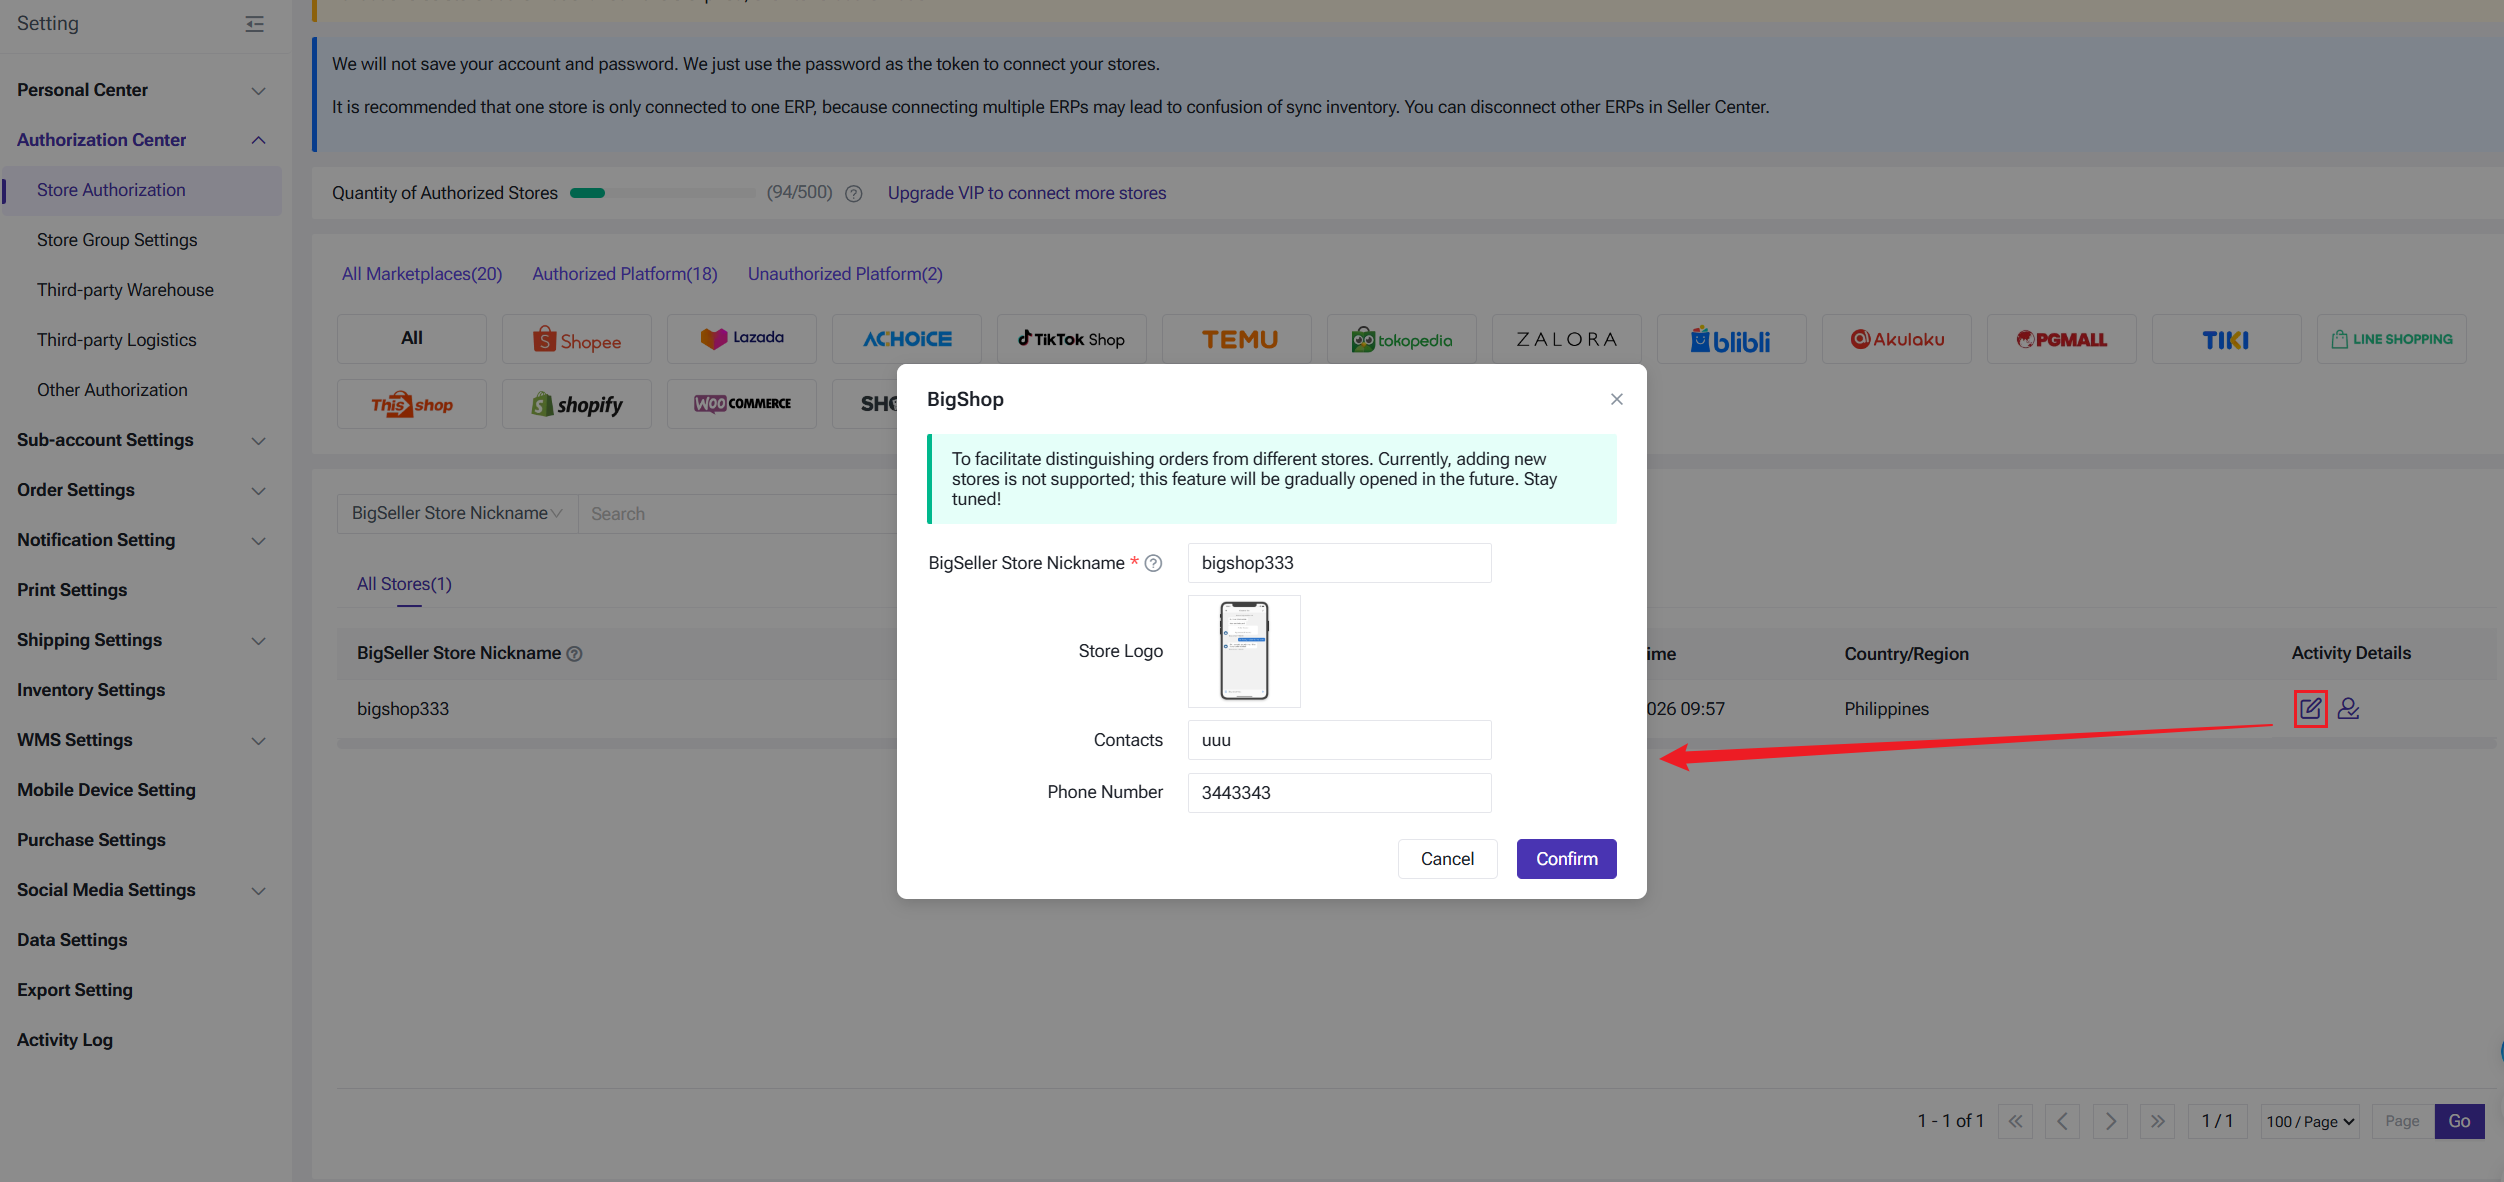
Task: Click the edit store pencil icon
Action: pyautogui.click(x=2309, y=708)
